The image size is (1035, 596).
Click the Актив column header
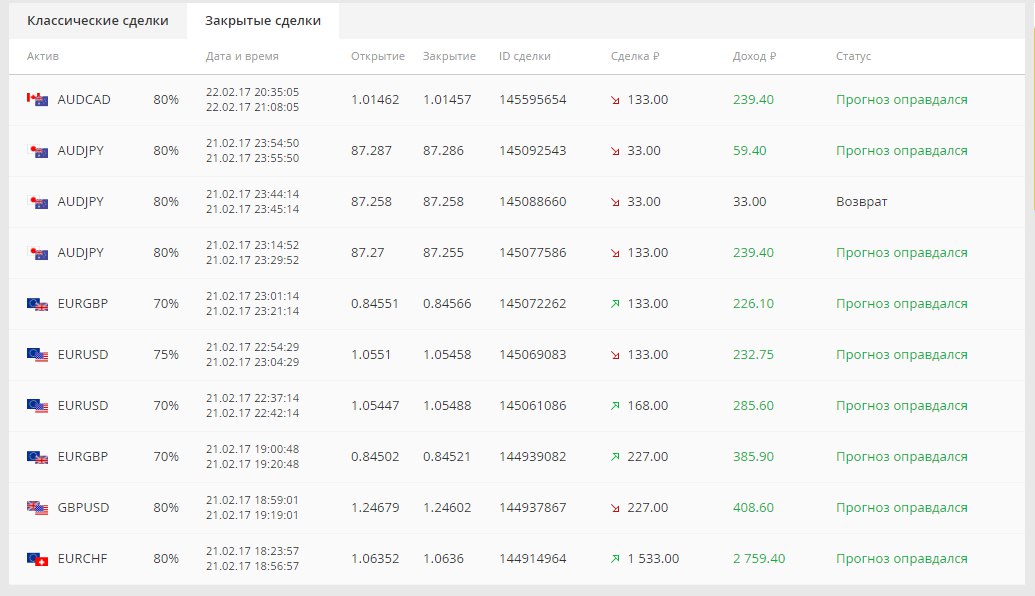tap(43, 57)
